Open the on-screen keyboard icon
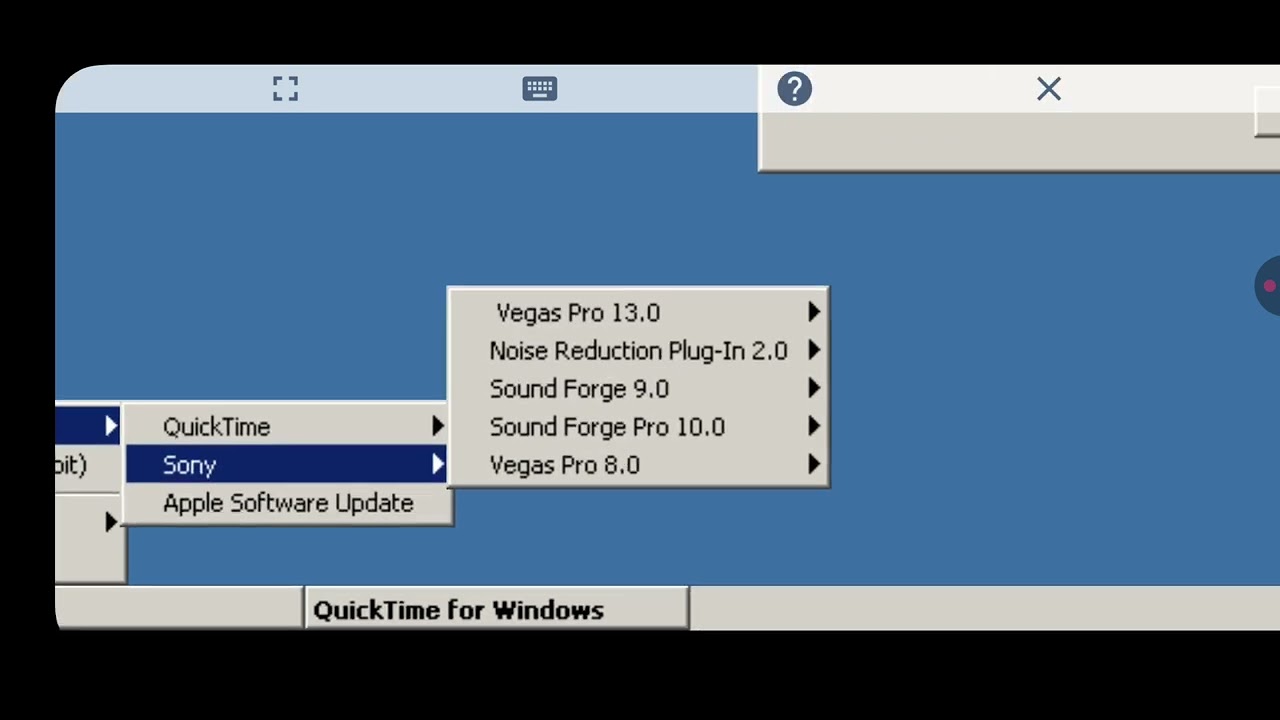 point(540,89)
